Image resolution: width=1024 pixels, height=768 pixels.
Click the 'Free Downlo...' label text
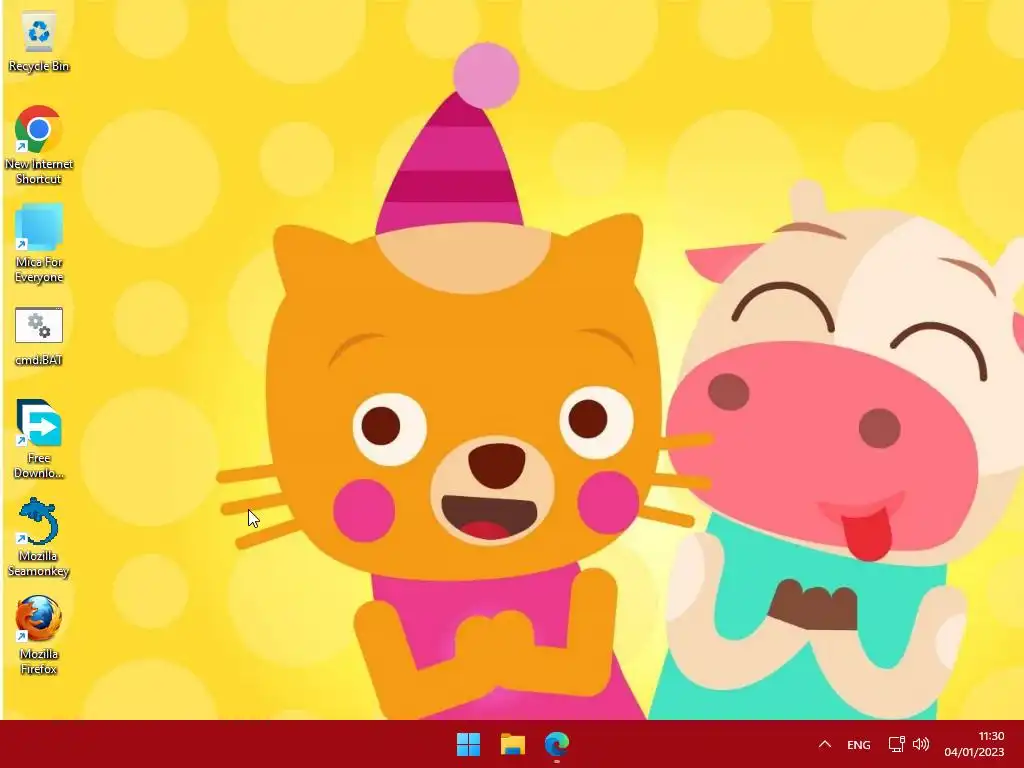[39, 465]
